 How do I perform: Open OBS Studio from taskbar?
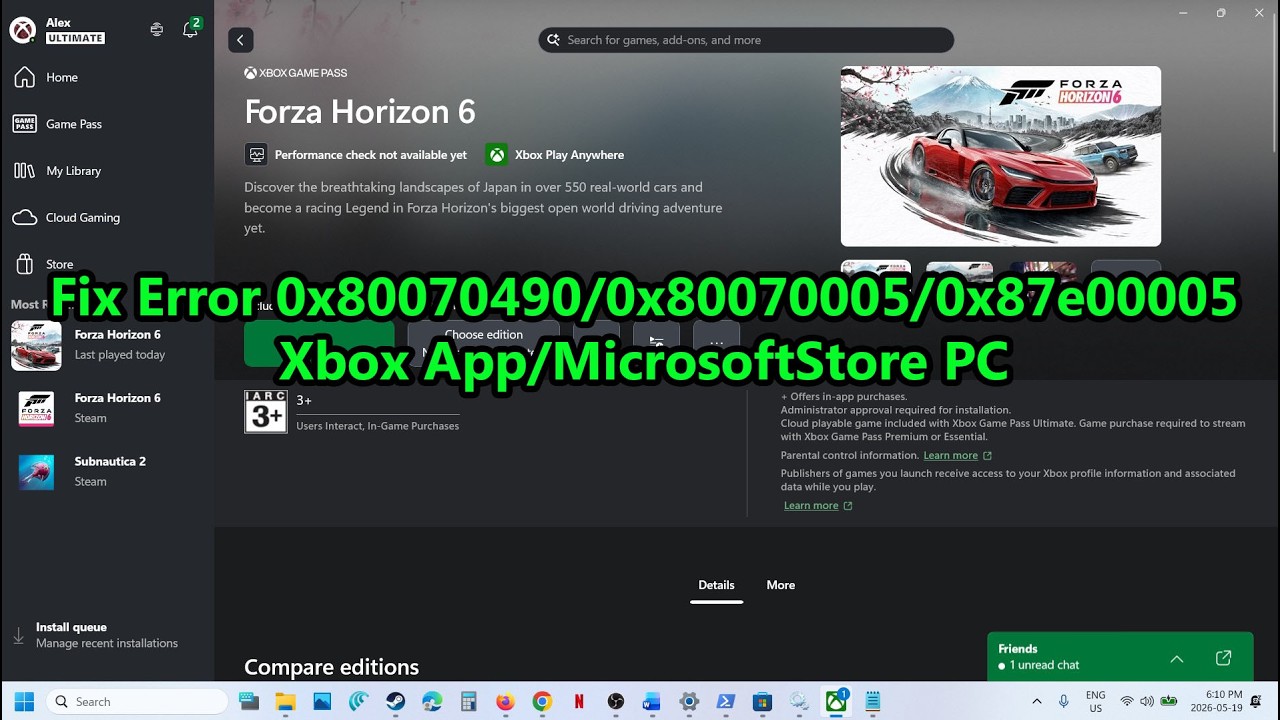[616, 702]
